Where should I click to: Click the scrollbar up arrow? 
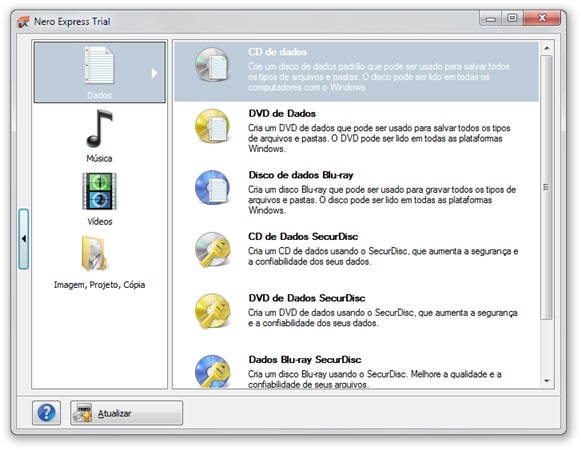click(547, 49)
